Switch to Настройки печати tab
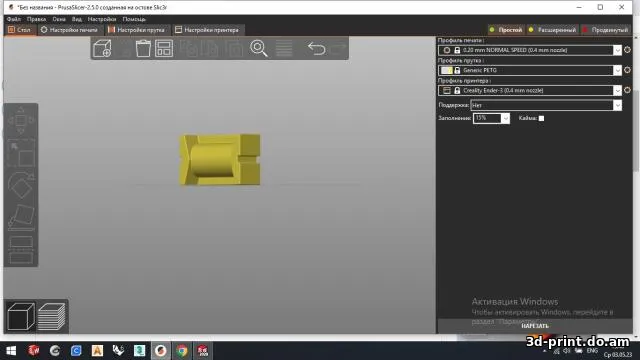Viewport: 640px width, 360px height. [69, 30]
